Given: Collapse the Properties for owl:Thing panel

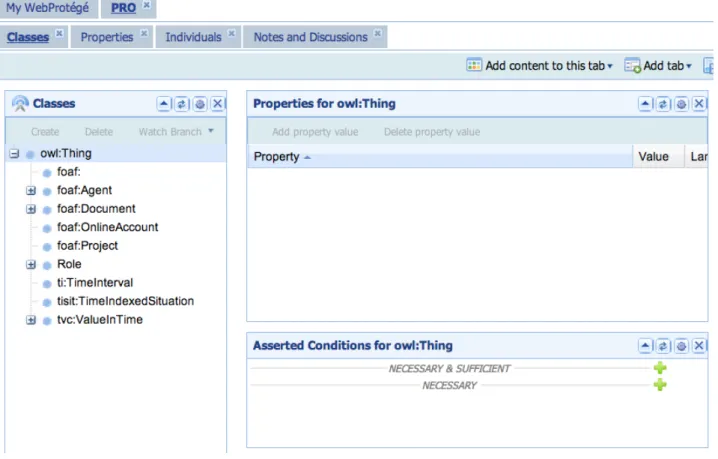Looking at the screenshot, I should click(645, 104).
